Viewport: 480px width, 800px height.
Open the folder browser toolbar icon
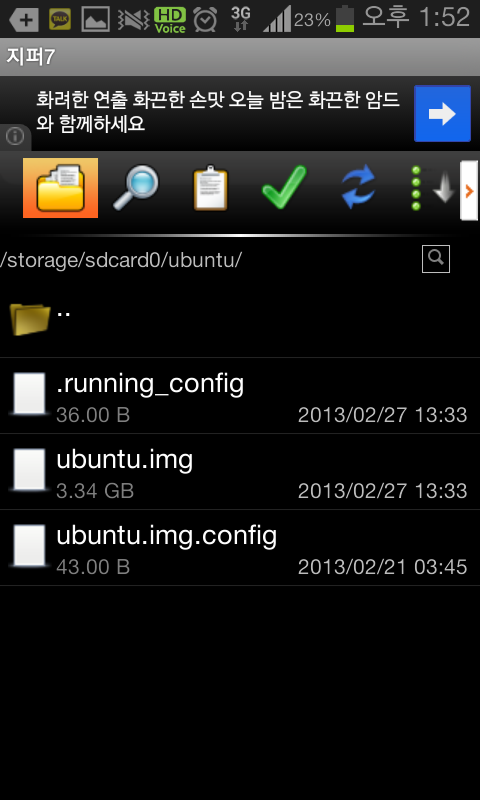(60, 188)
